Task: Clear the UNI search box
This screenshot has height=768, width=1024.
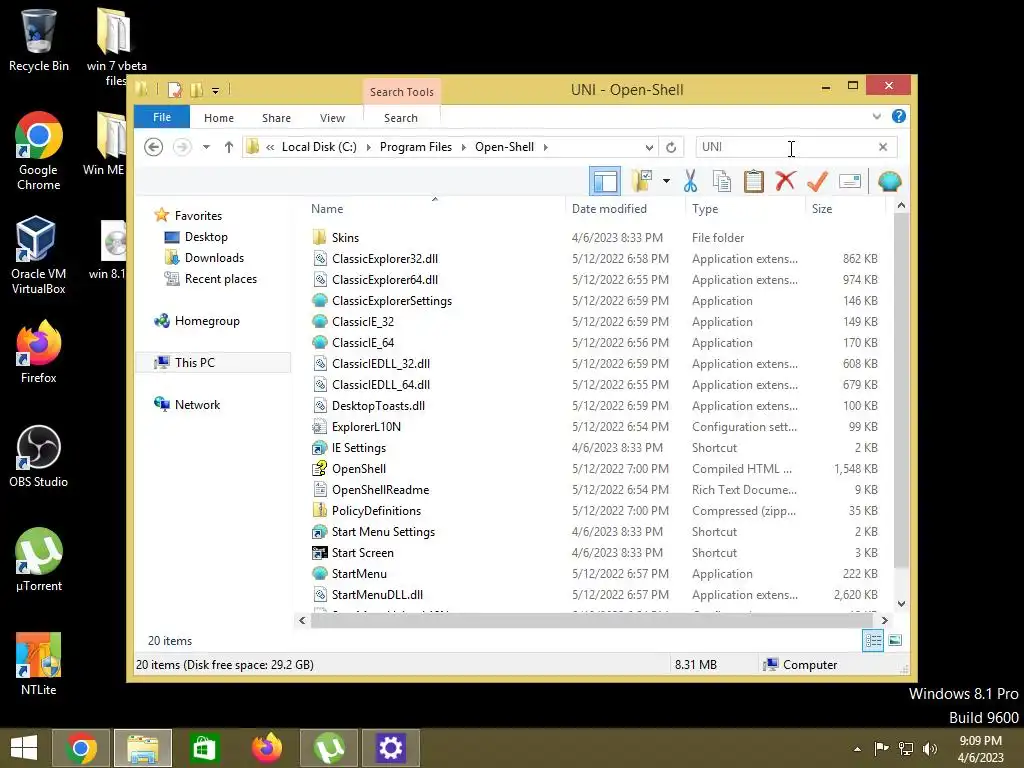Action: tap(883, 147)
